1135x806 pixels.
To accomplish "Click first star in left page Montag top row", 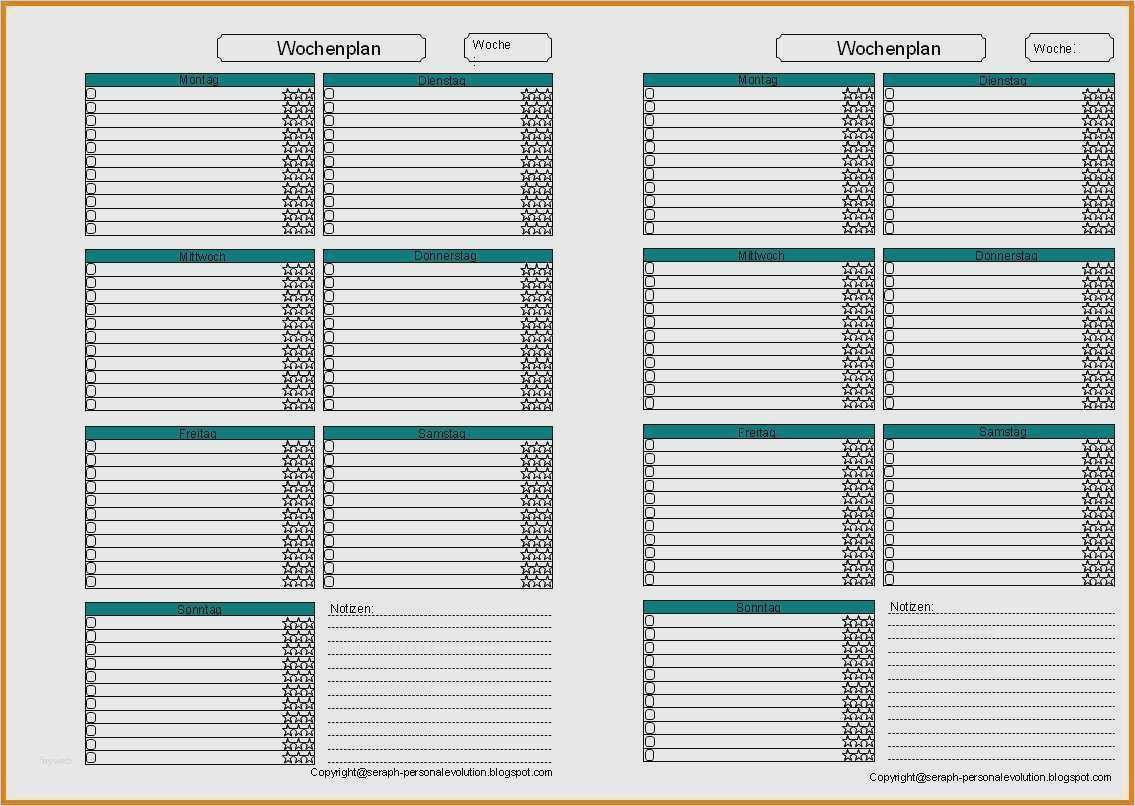I will tap(289, 94).
